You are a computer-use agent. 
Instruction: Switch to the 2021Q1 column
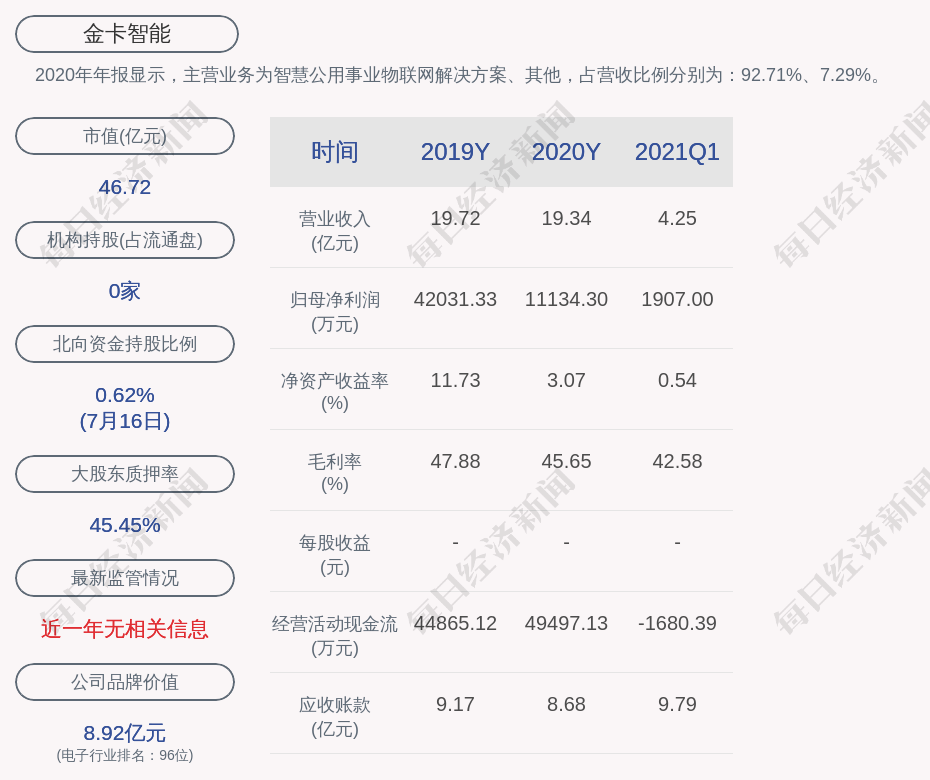(677, 151)
